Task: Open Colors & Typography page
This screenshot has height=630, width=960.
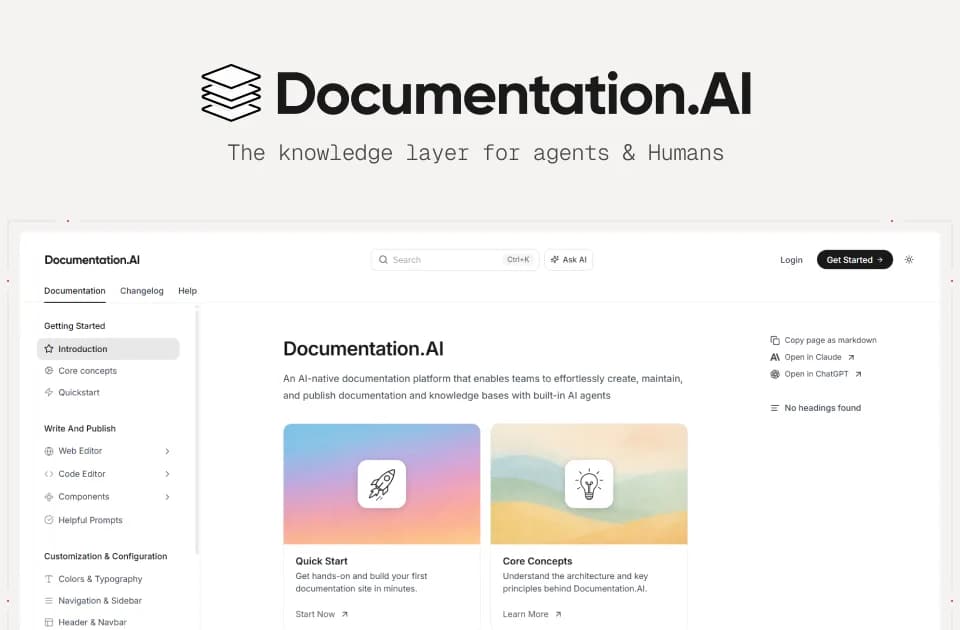Action: point(100,579)
